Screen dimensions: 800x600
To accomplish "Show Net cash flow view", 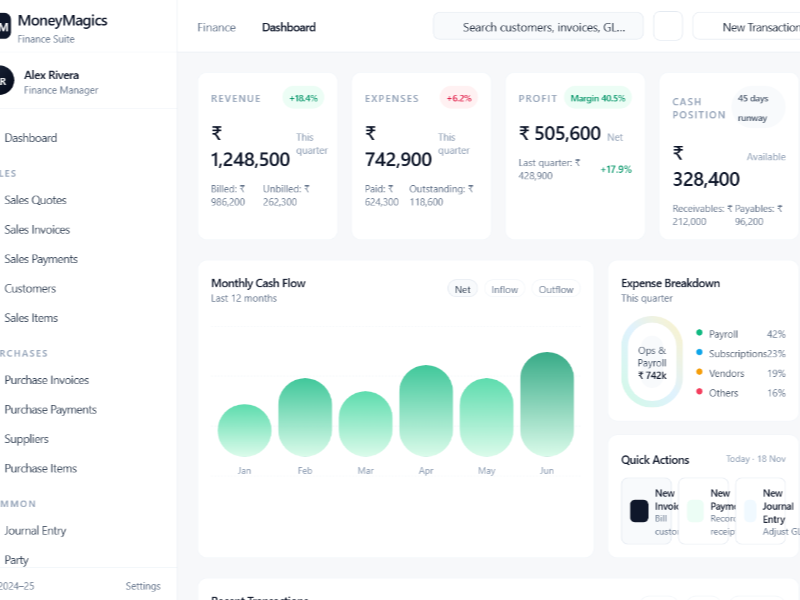I will tap(463, 290).
